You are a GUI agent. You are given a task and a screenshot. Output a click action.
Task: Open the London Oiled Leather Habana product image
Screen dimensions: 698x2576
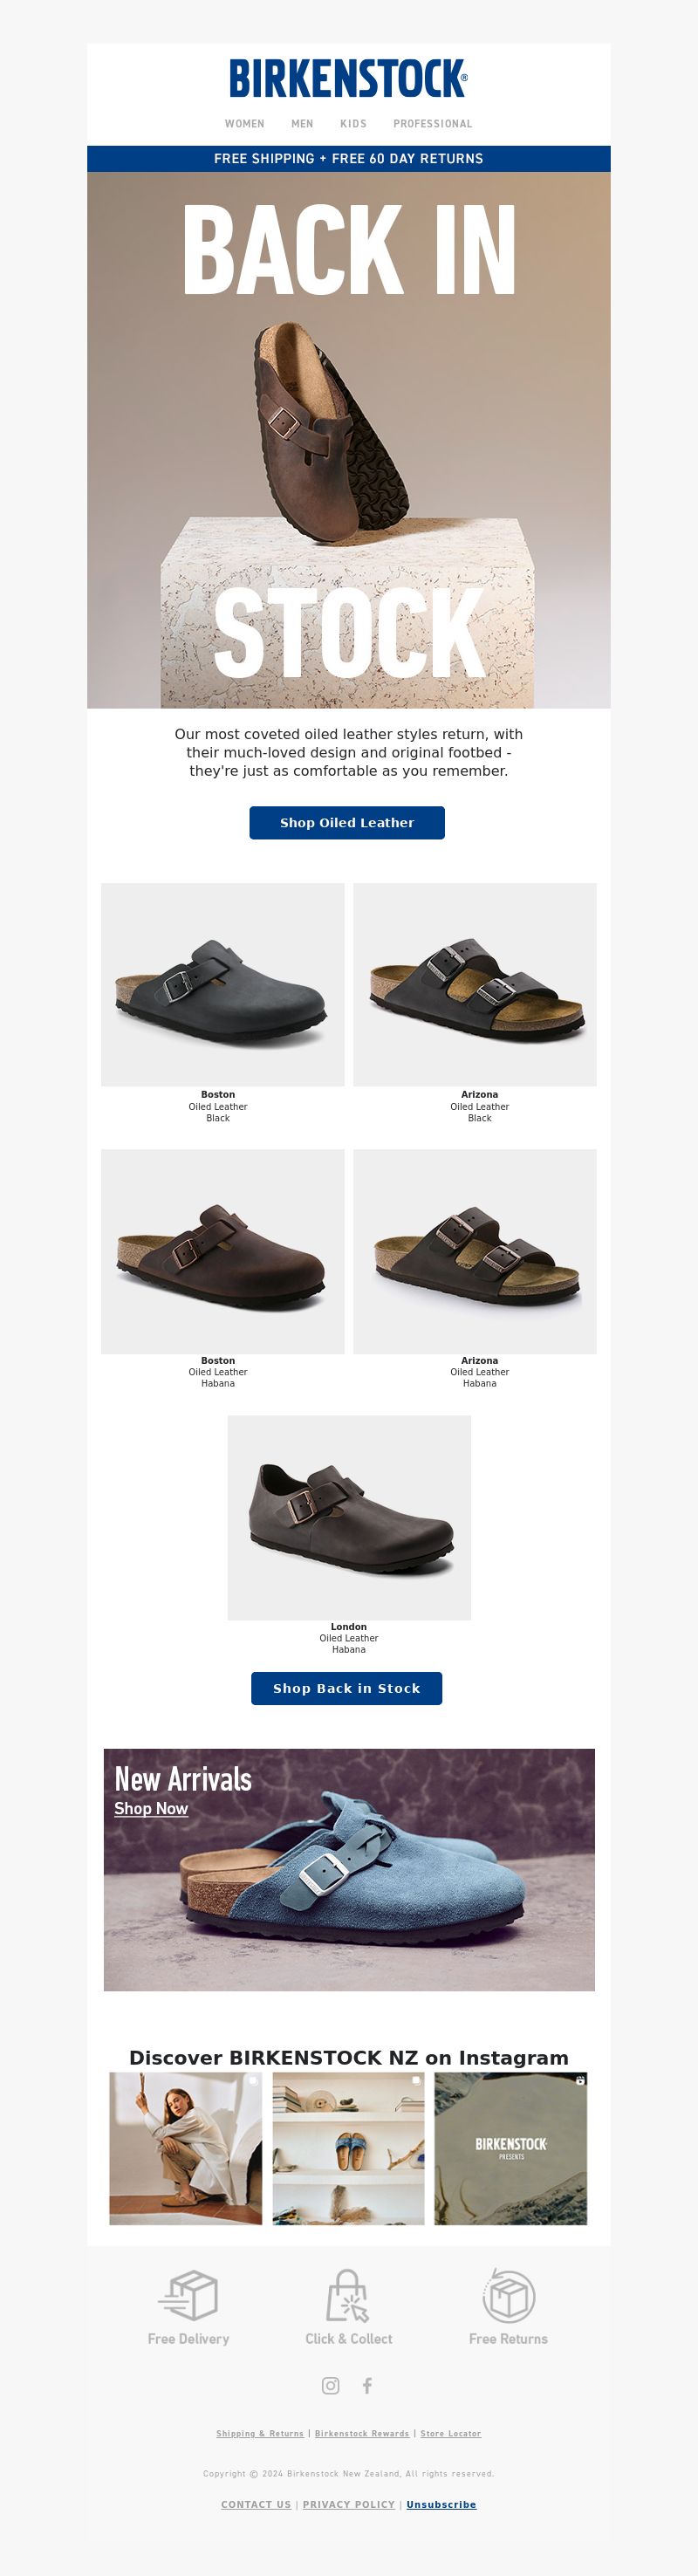tap(349, 1517)
